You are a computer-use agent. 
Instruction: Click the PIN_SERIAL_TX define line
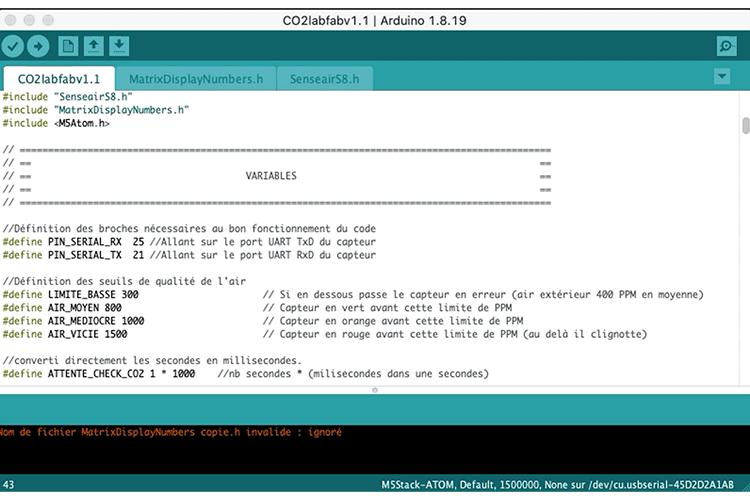point(189,255)
